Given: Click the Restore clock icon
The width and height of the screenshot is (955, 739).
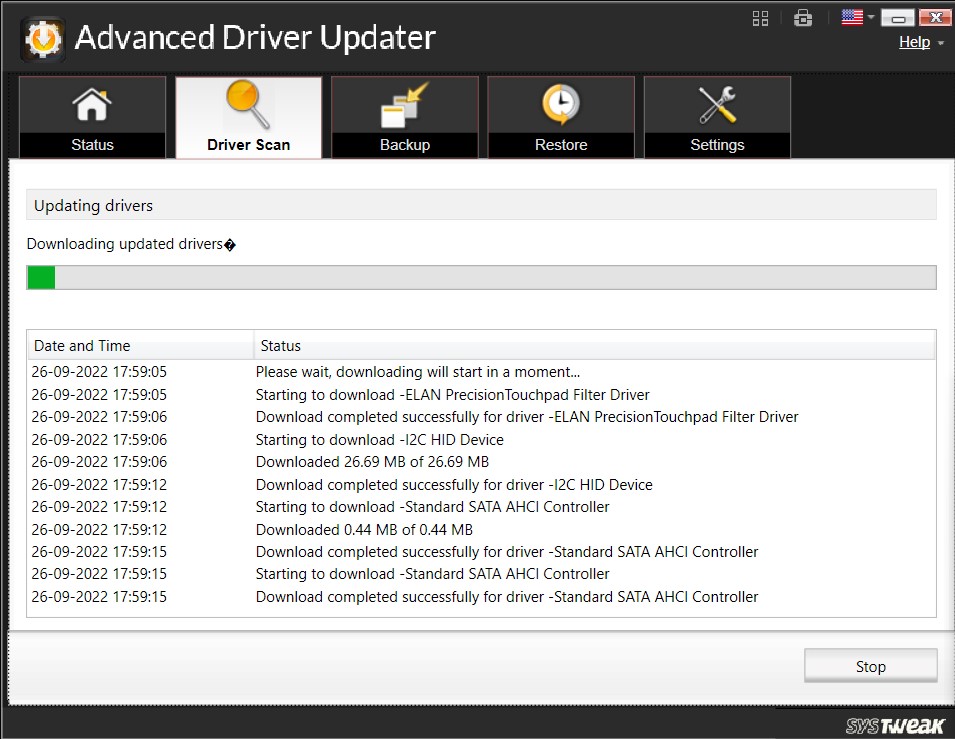Looking at the screenshot, I should (x=560, y=103).
